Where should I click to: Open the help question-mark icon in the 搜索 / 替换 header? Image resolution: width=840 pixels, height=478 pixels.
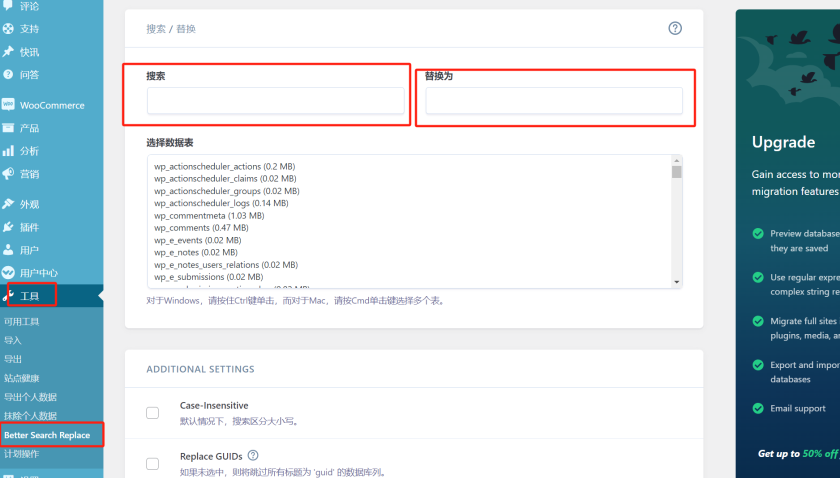[675, 28]
